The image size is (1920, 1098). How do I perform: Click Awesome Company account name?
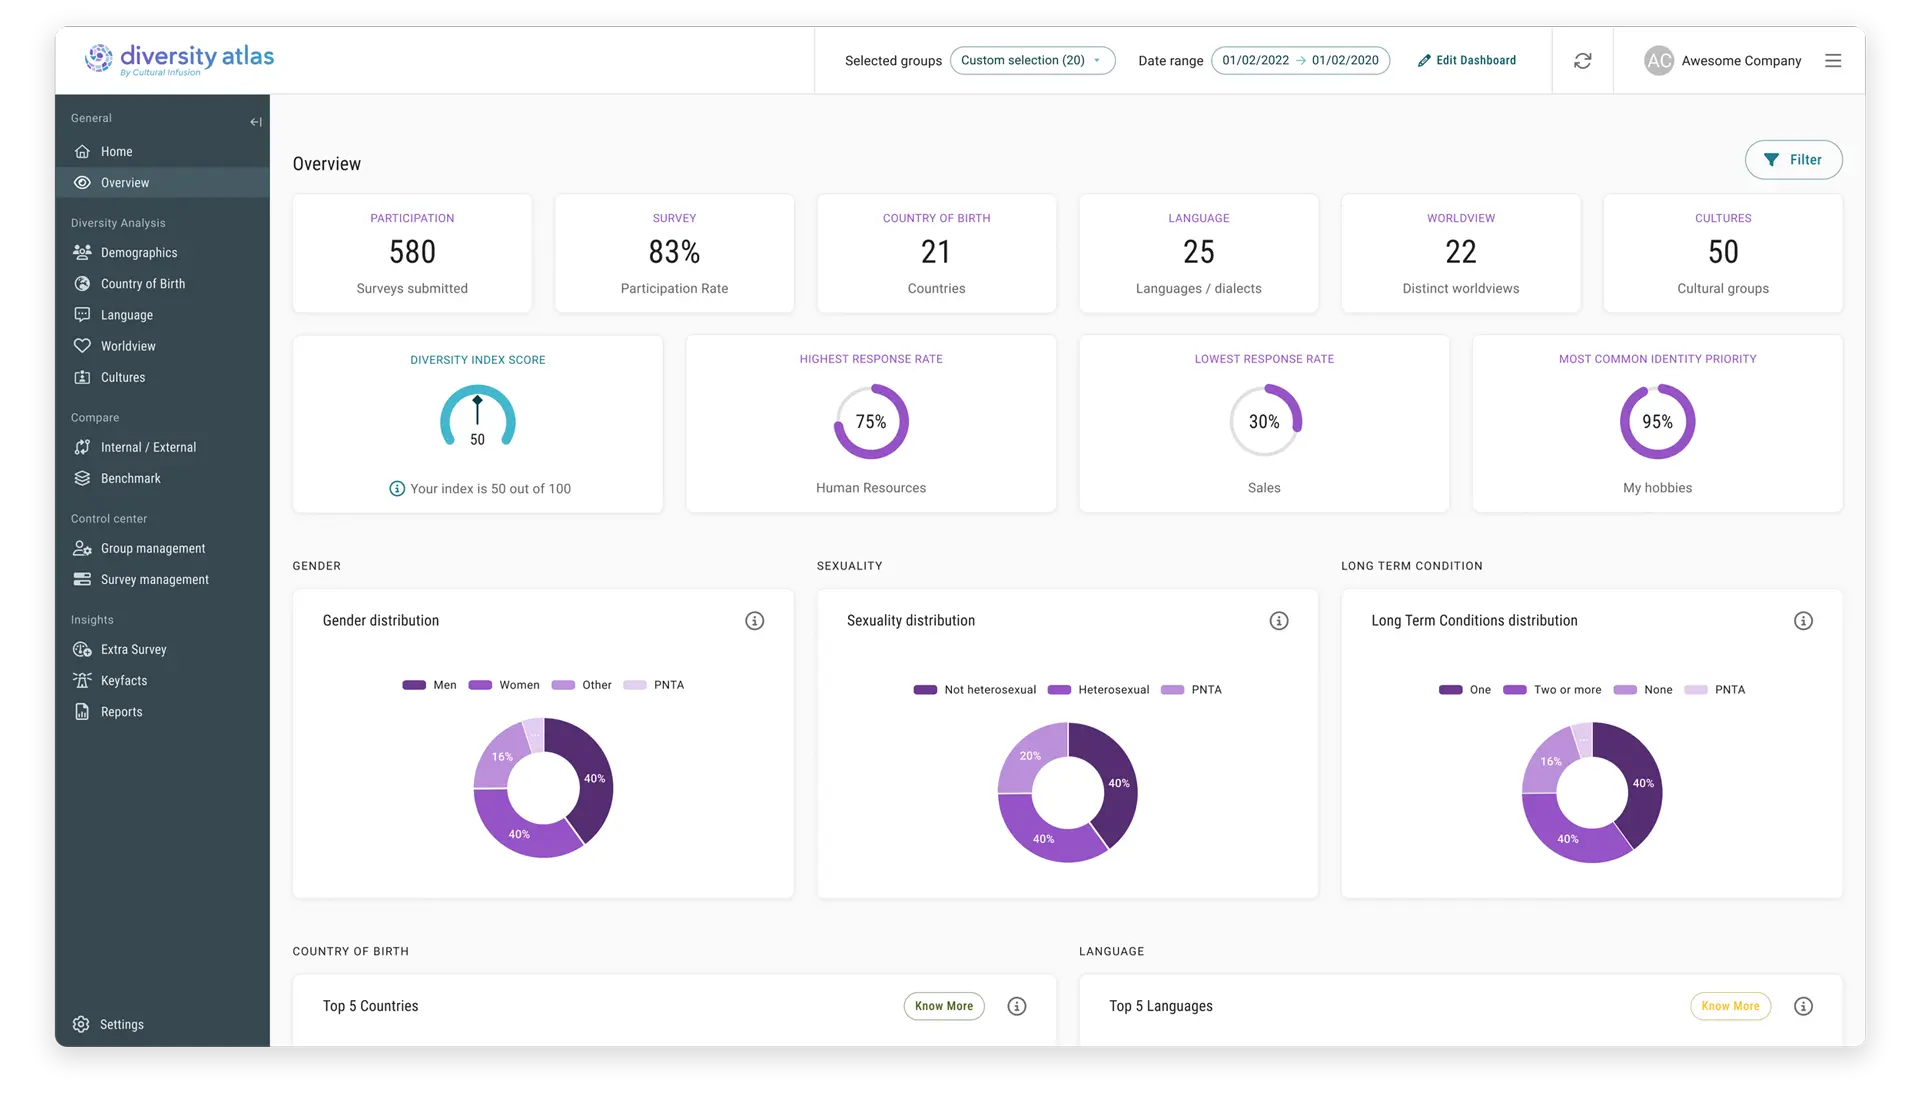tap(1741, 61)
